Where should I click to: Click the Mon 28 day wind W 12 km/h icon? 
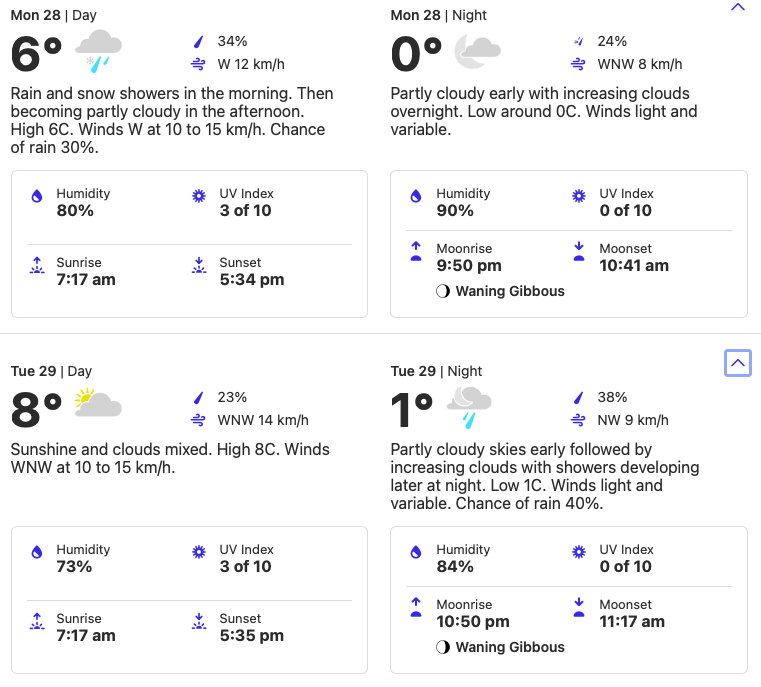[x=199, y=64]
